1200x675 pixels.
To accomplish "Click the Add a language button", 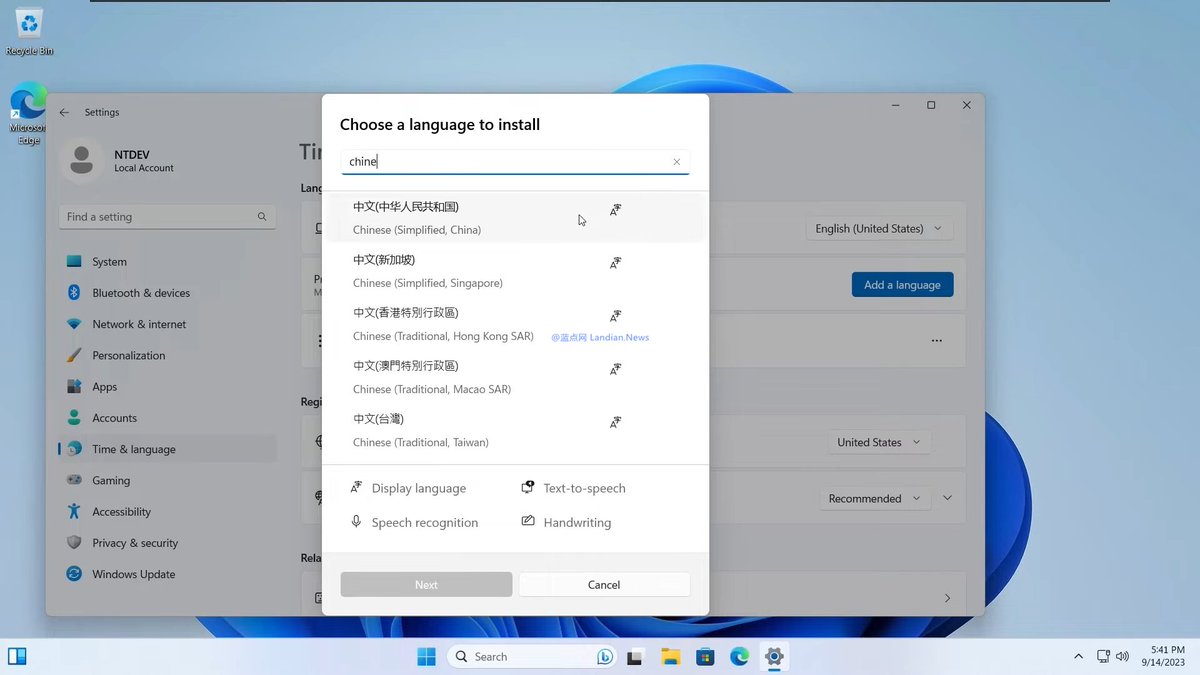I will pyautogui.click(x=902, y=284).
